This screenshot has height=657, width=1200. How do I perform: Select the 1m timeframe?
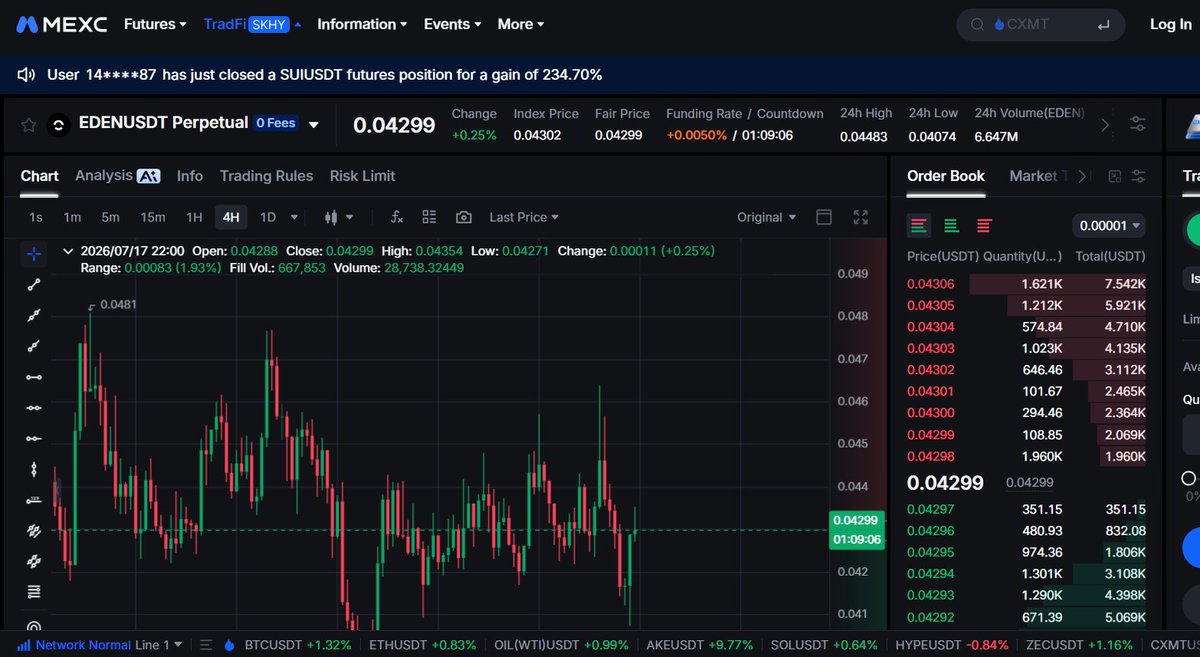tap(72, 217)
